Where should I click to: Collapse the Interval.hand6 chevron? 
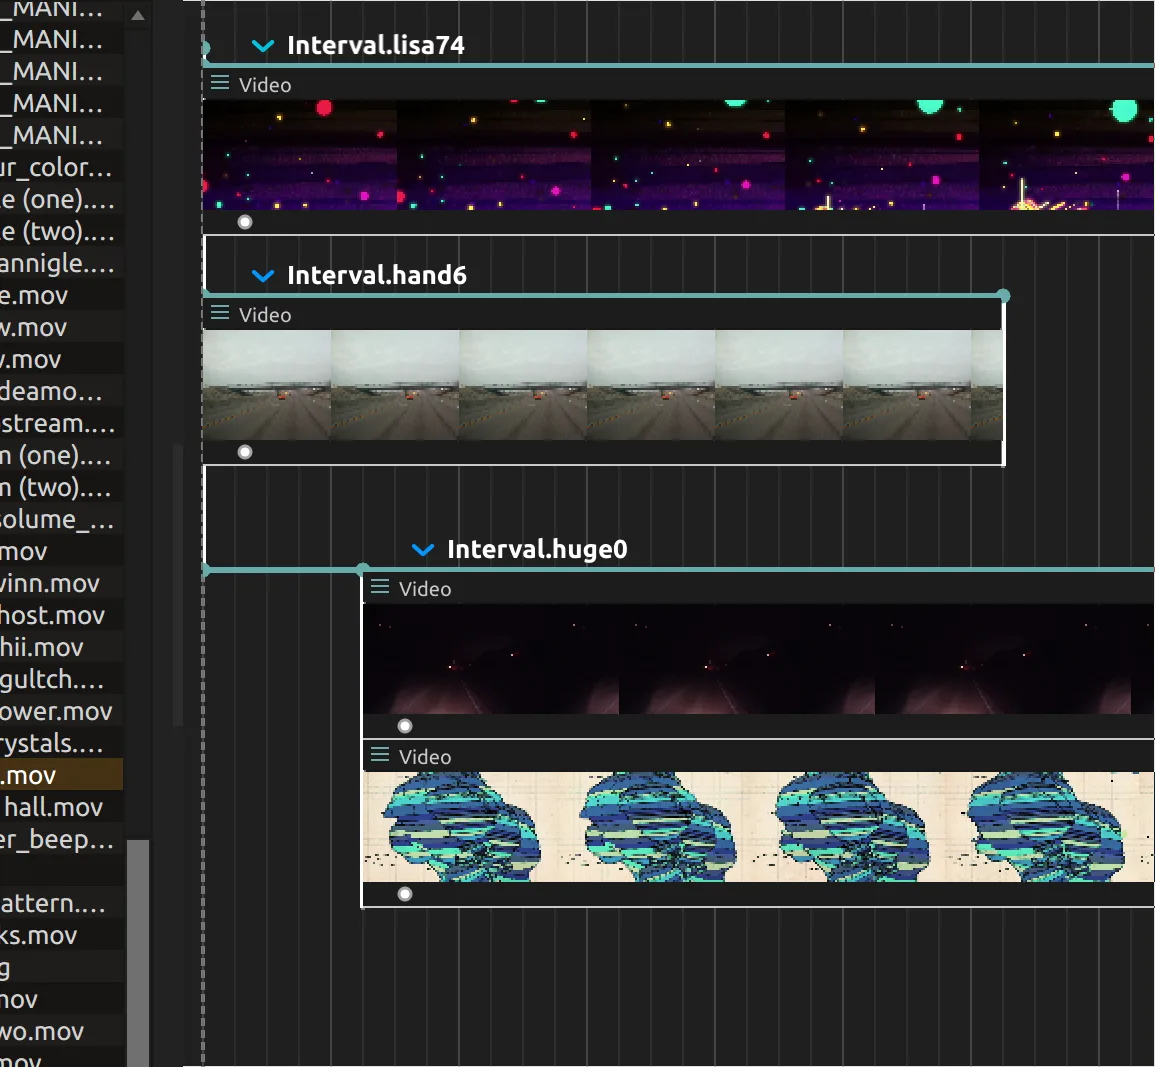point(263,276)
